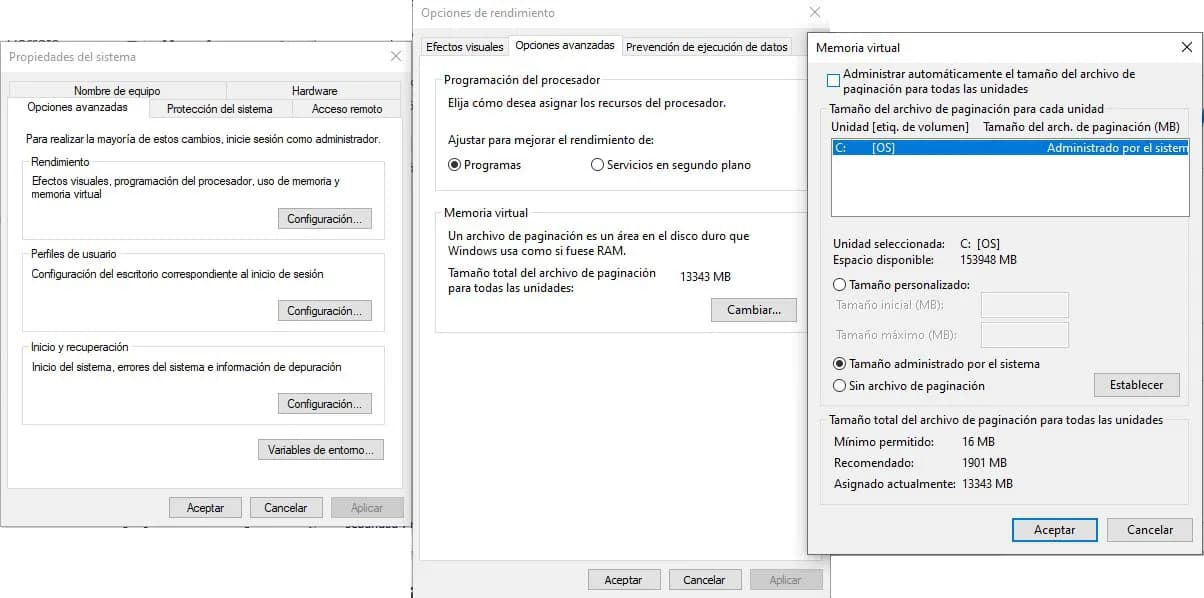This screenshot has height=598, width=1204.
Task: Confirm Memoria virtual with Aceptar
Action: pos(1054,530)
